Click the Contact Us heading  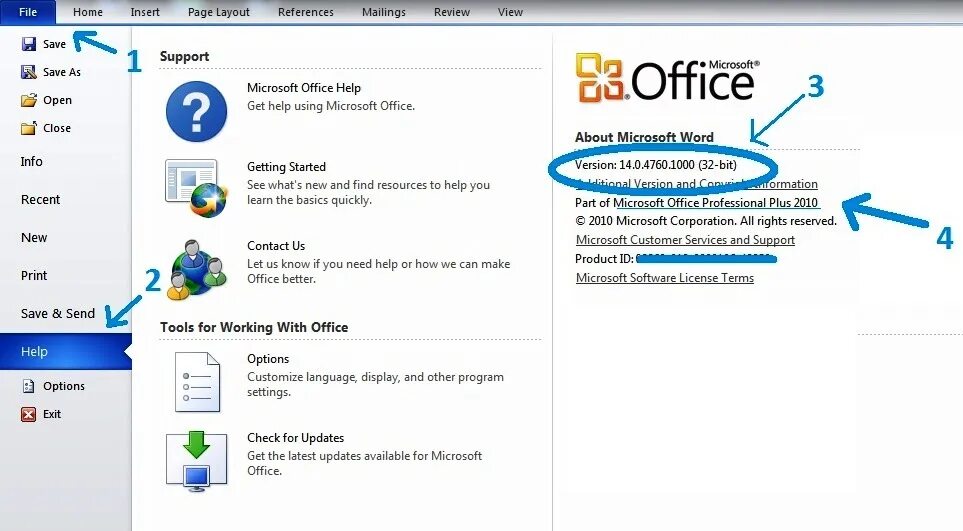tap(276, 246)
